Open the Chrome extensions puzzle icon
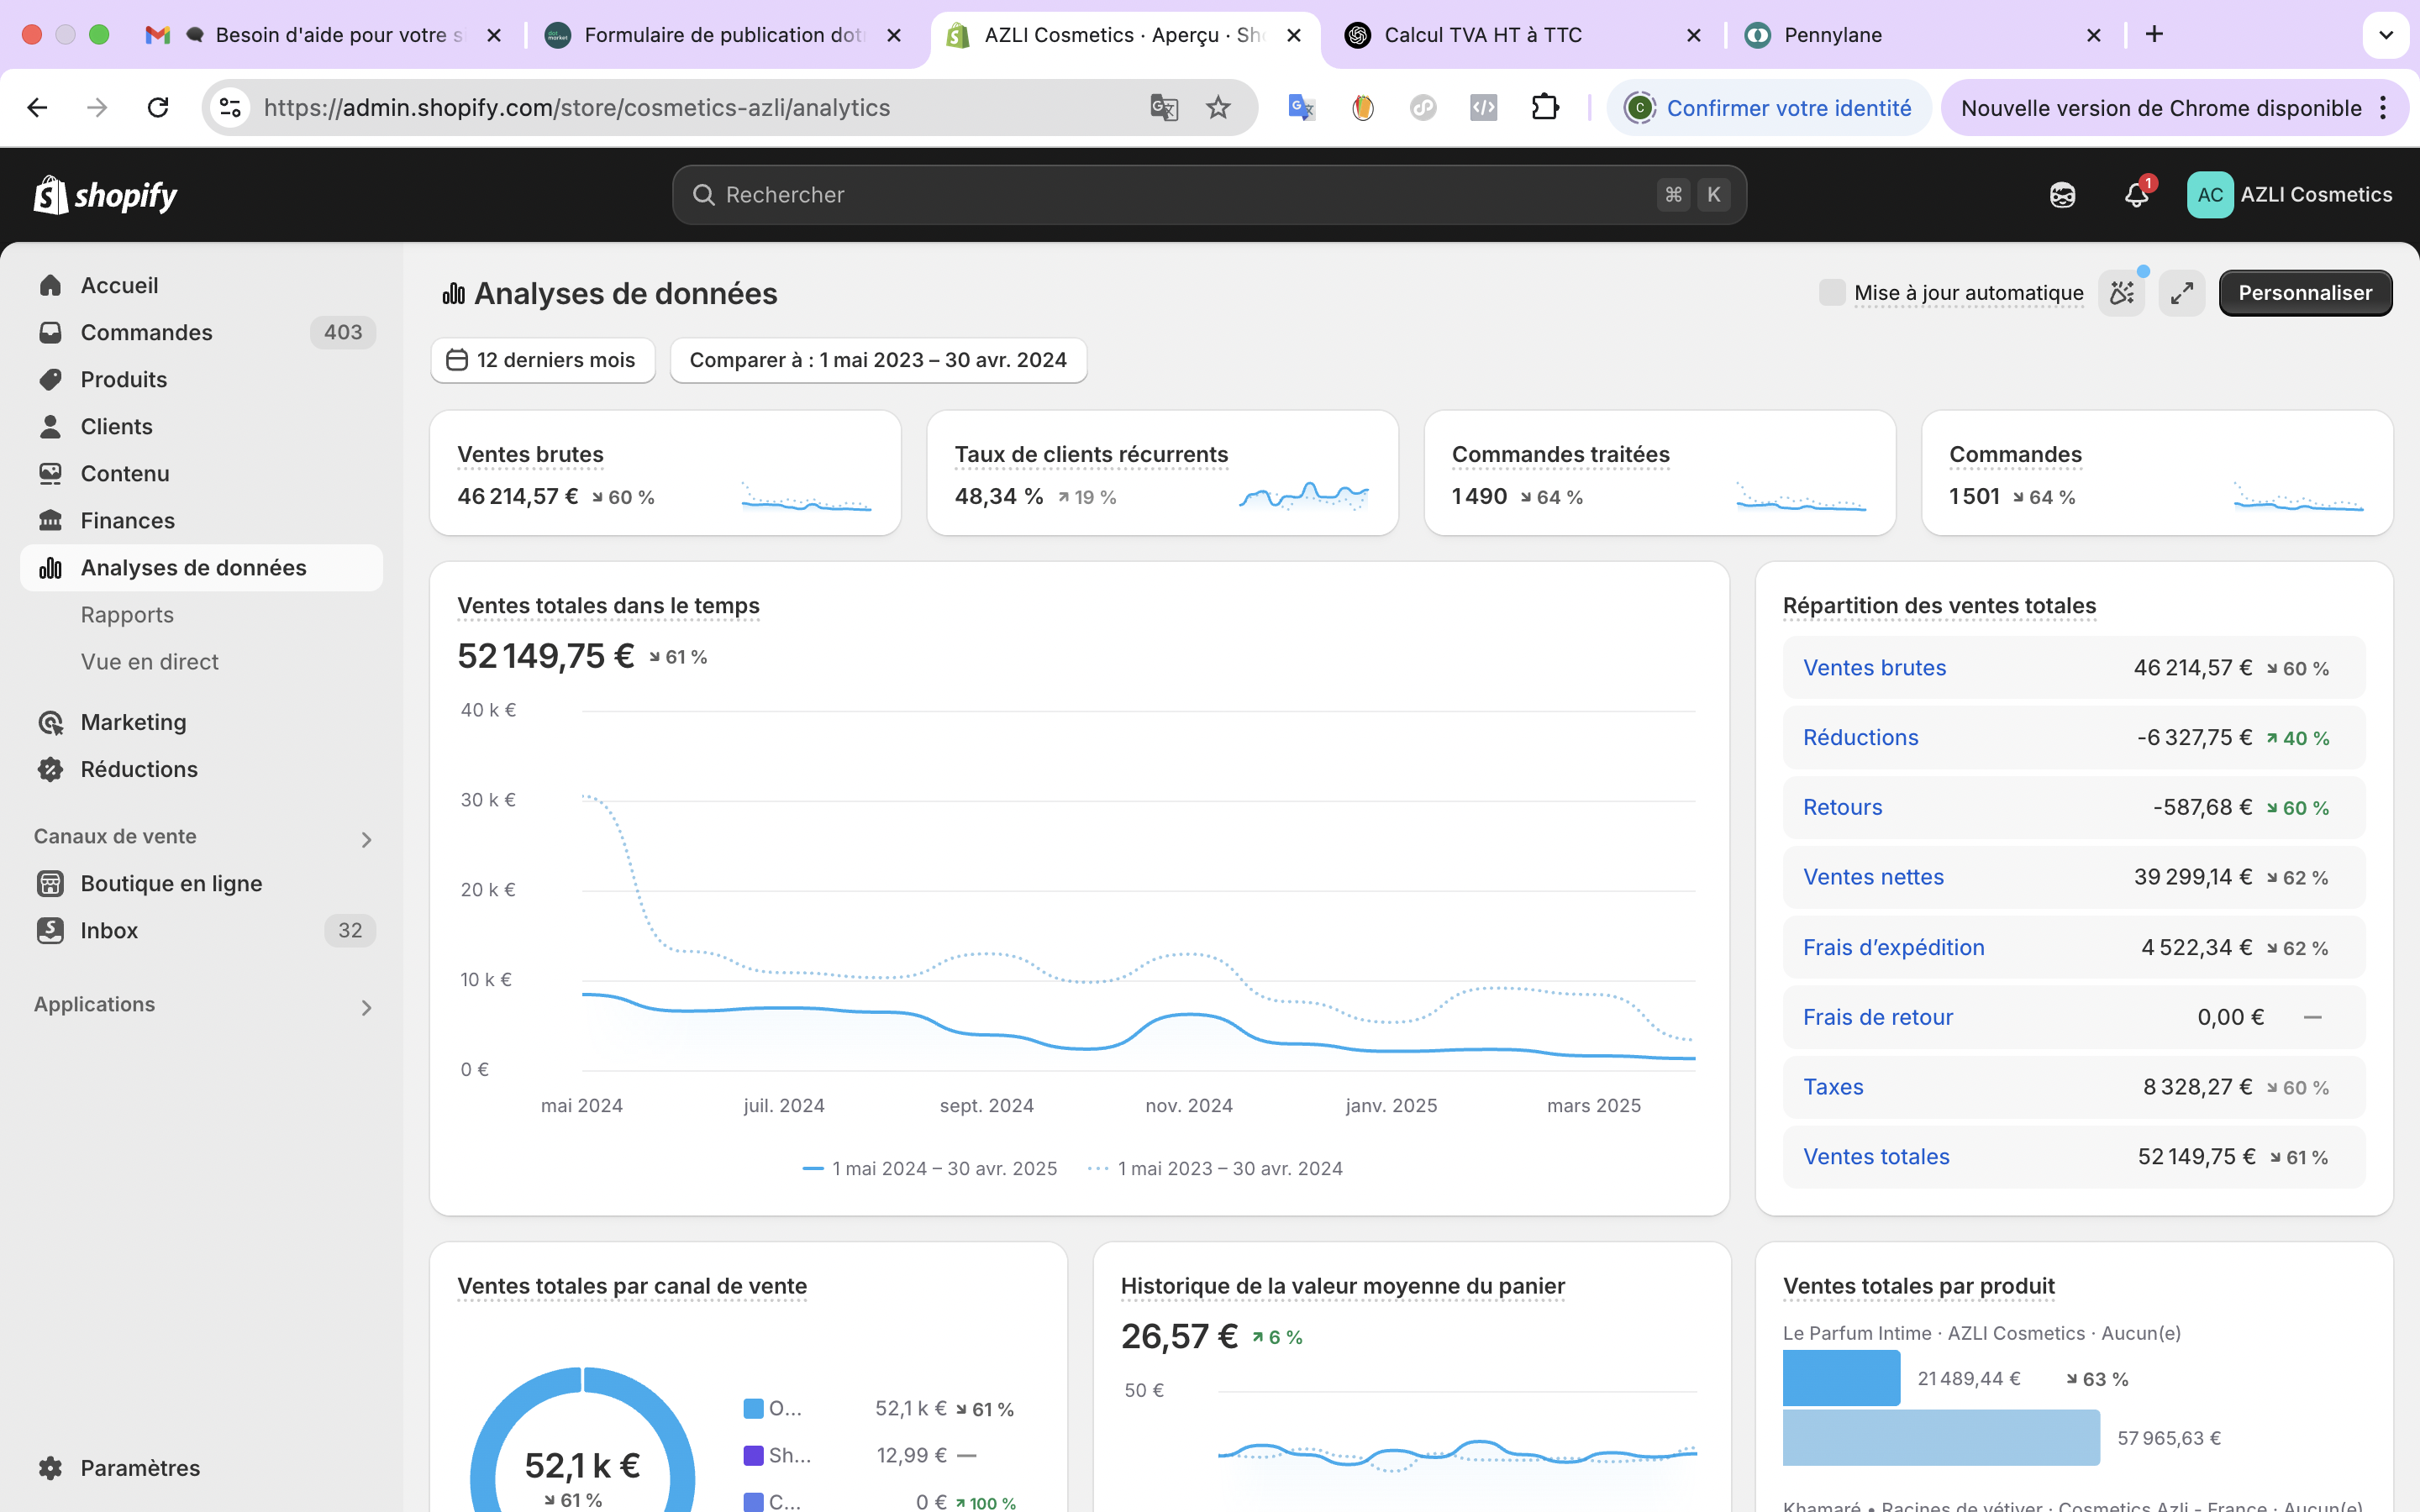This screenshot has width=2420, height=1512. point(1545,108)
